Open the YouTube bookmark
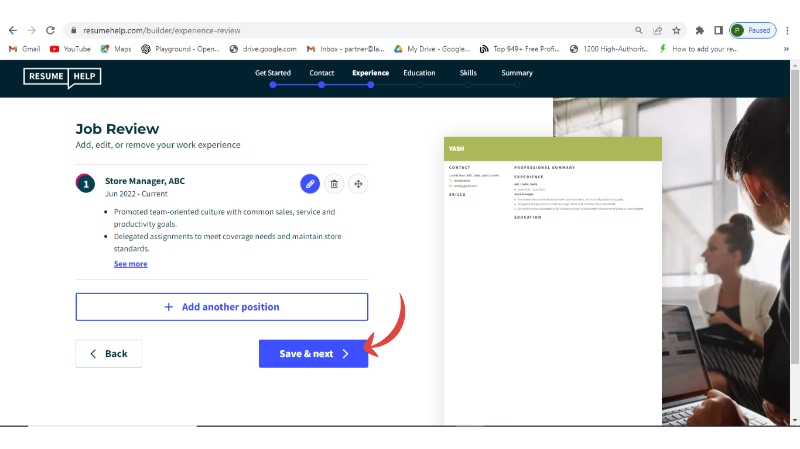The height and width of the screenshot is (449, 800). [70, 48]
